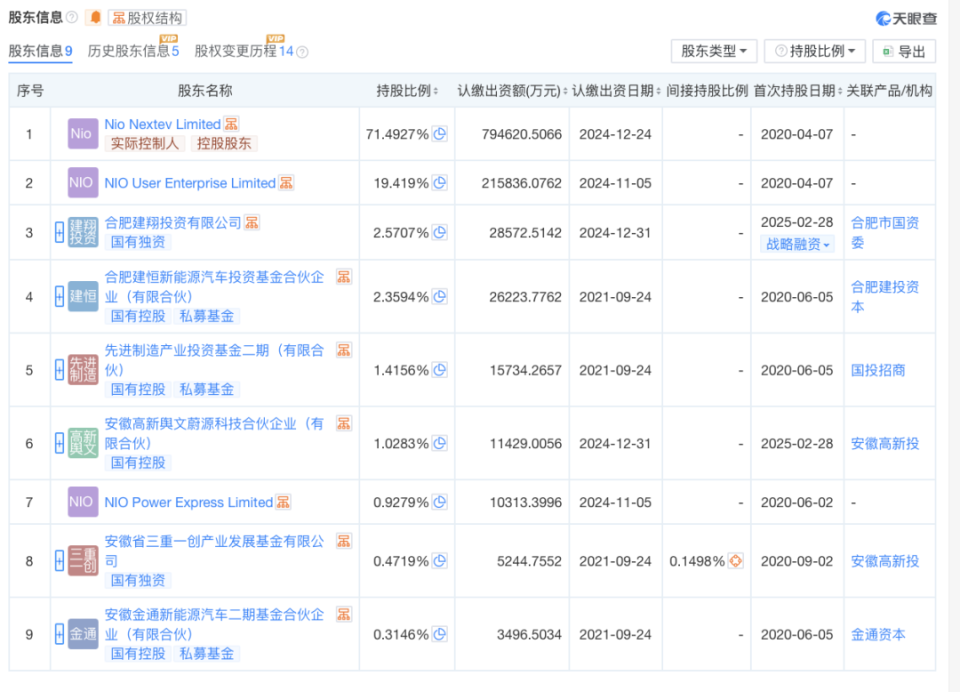Click pie chart icon next to 2.5707%
Screen dimensions: 960x692
(440, 233)
